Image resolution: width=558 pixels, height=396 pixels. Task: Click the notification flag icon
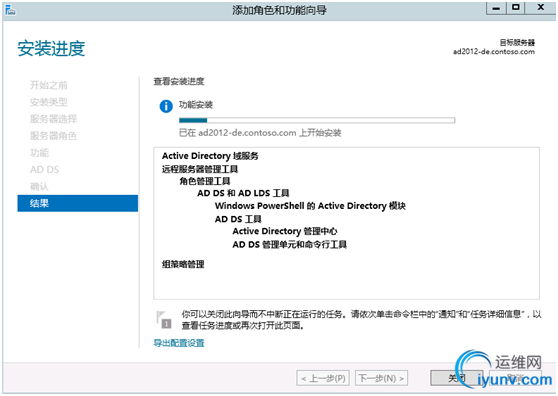click(x=164, y=320)
